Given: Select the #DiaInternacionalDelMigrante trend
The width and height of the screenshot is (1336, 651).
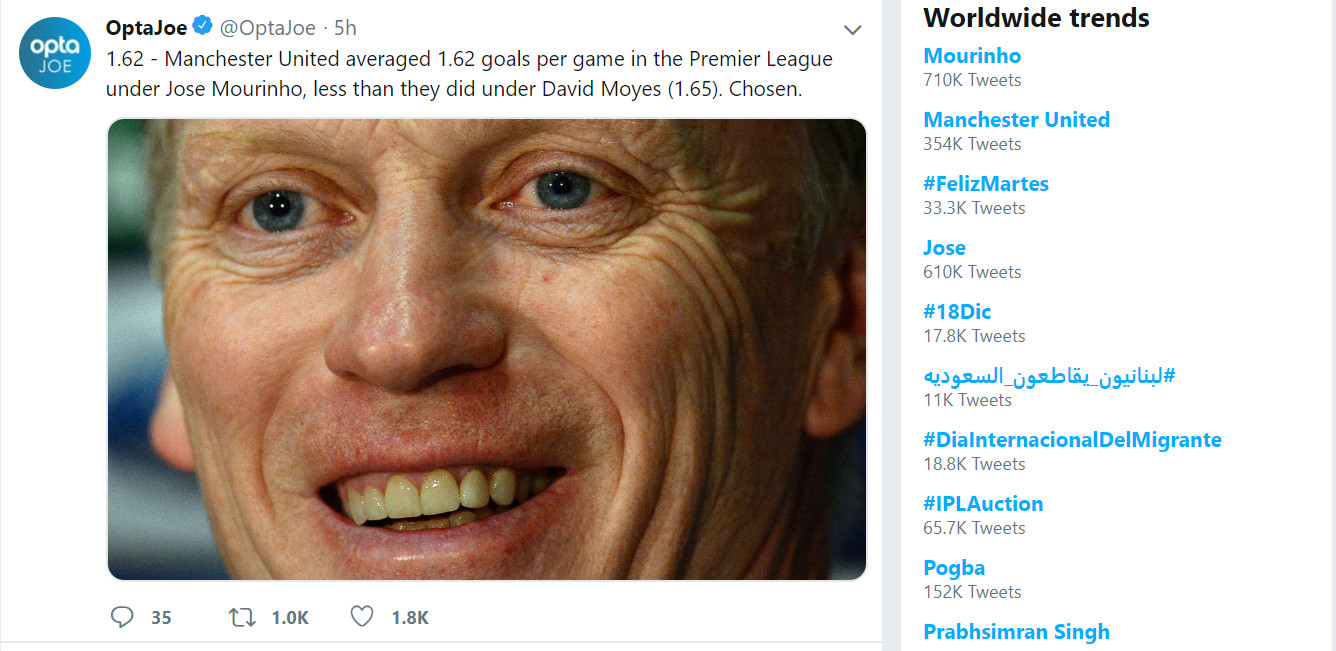Looking at the screenshot, I should click(1072, 440).
